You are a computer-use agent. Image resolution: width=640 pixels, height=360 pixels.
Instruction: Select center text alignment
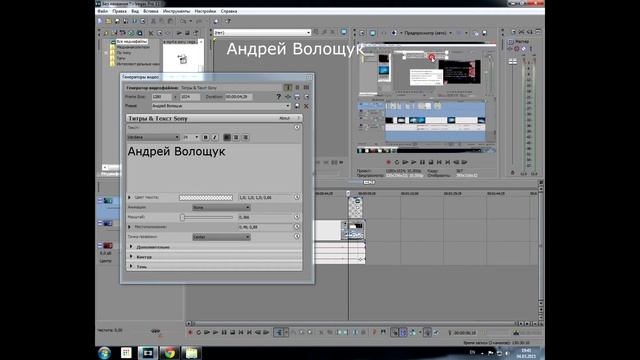[236, 138]
